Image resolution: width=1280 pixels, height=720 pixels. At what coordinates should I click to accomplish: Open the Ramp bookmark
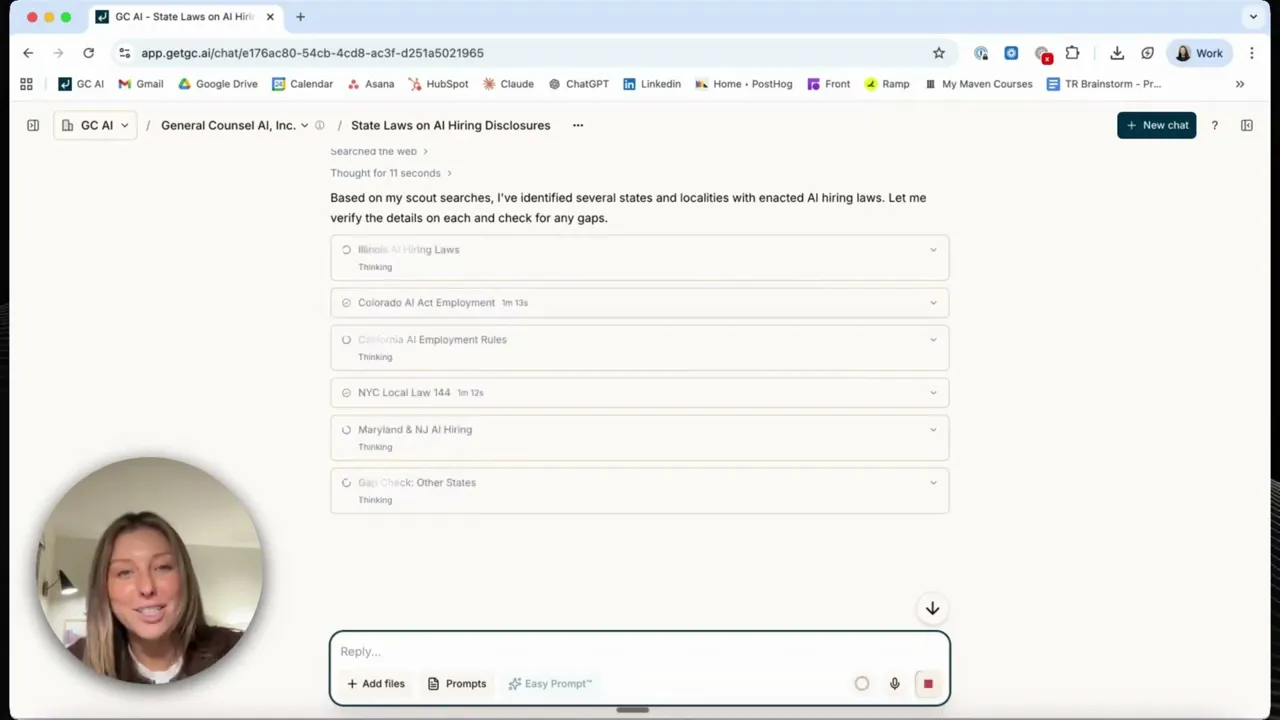click(x=887, y=84)
